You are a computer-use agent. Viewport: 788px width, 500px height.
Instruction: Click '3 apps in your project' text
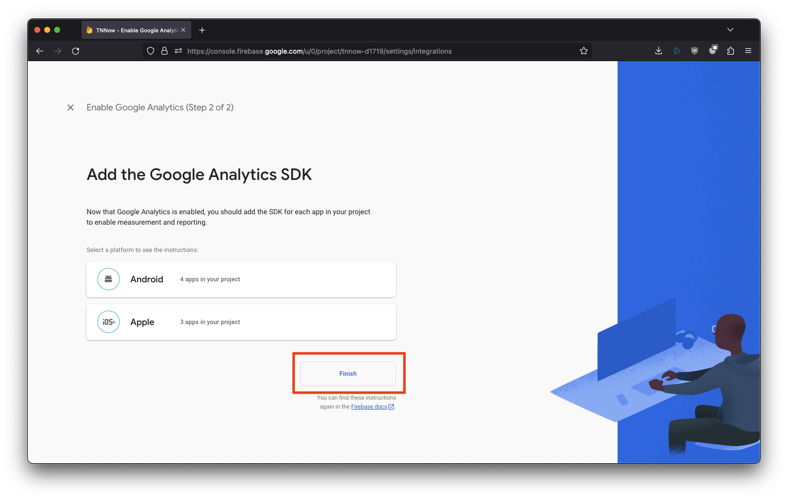(x=210, y=322)
